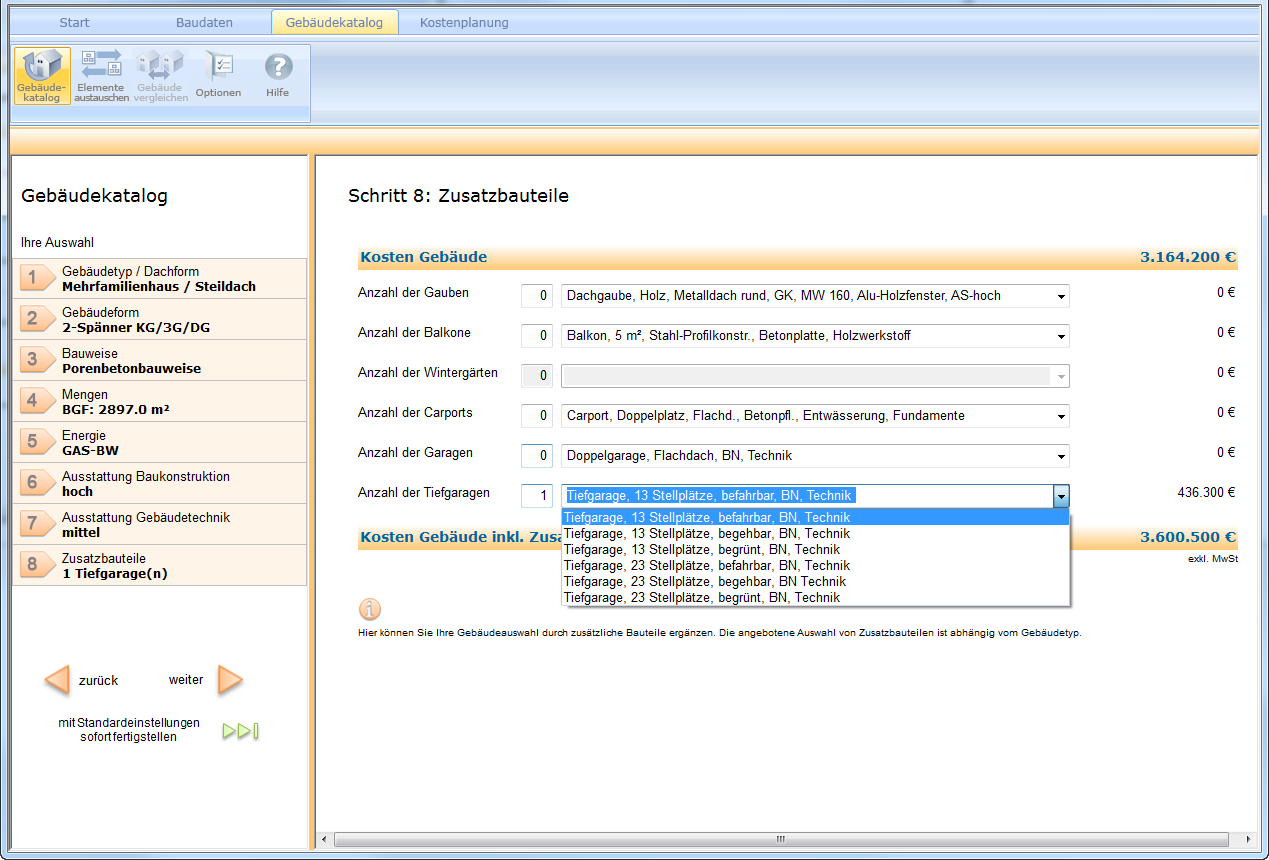Click the Anzahl der Tiefgaragen number field
This screenshot has width=1269, height=860.
click(x=537, y=496)
